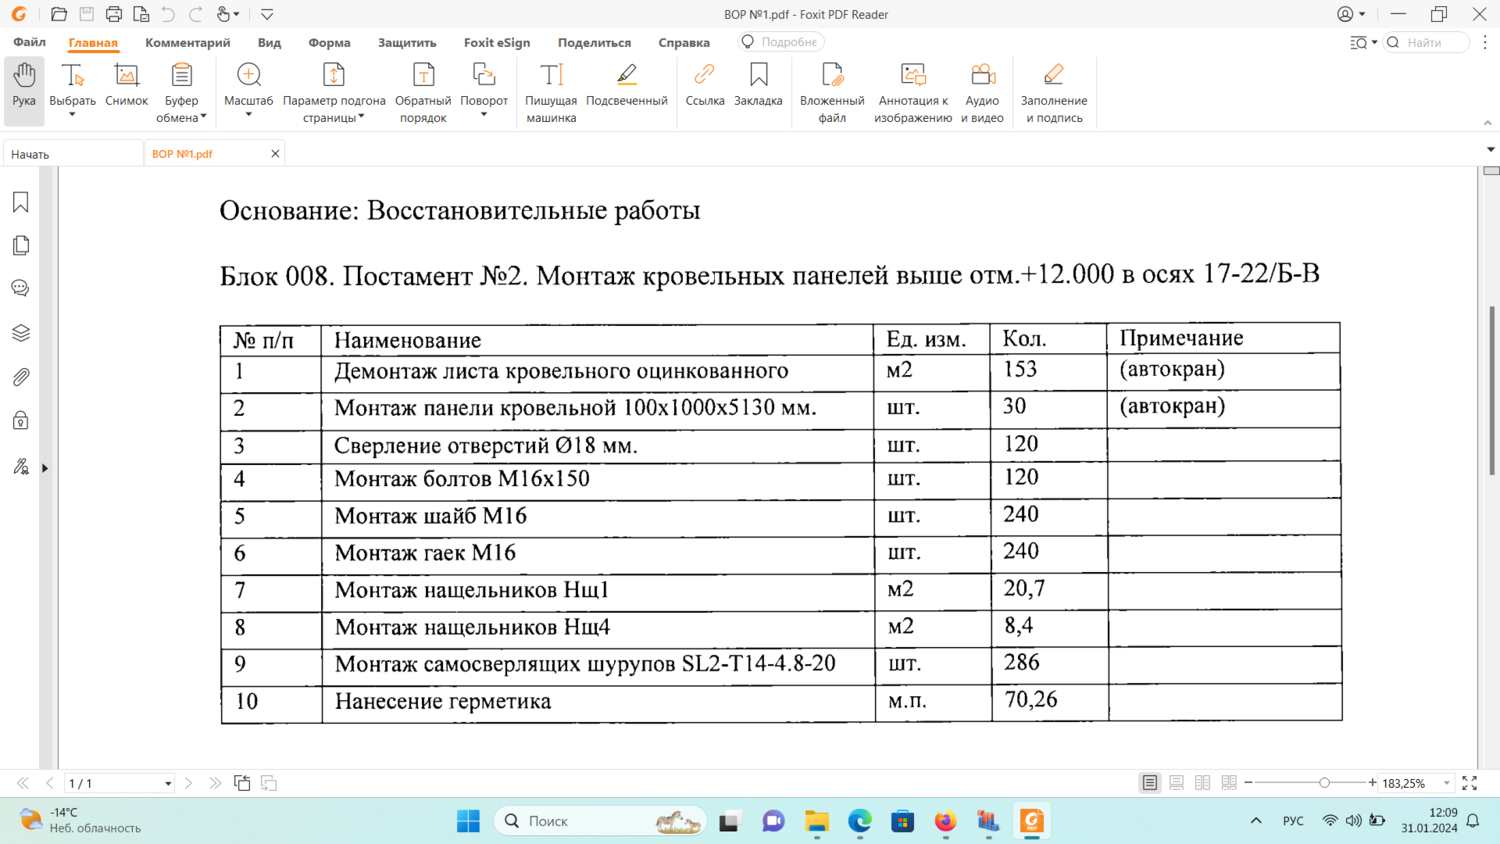This screenshot has width=1500, height=844.
Task: Open the Комментарий ribbon tab
Action: 187,43
